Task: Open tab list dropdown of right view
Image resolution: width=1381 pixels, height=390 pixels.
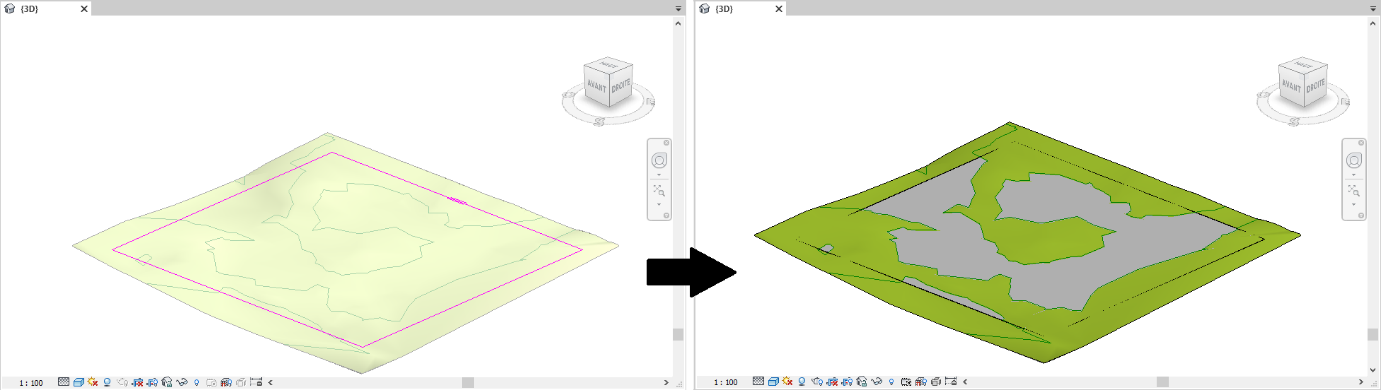Action: point(1372,8)
